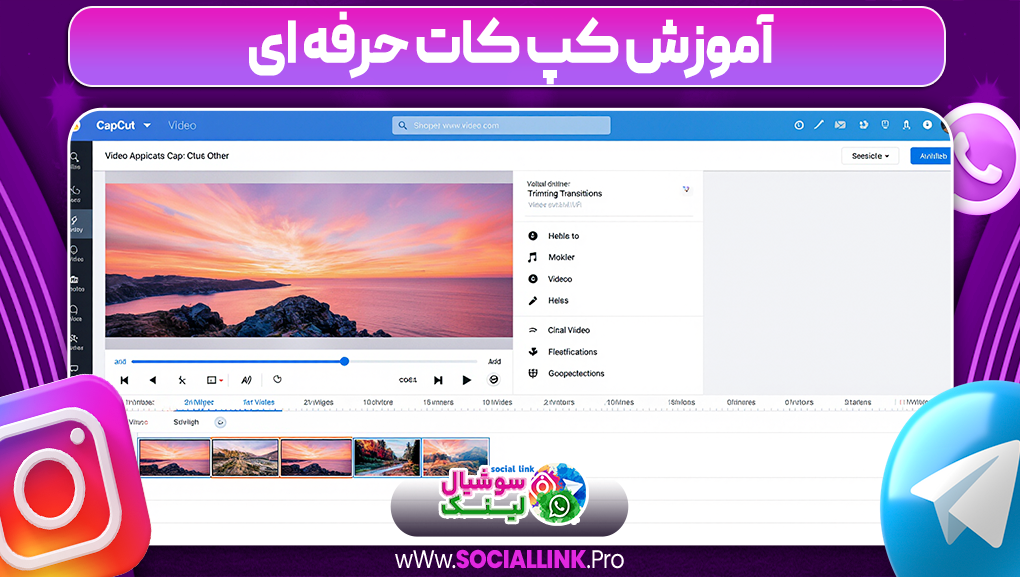This screenshot has height=577, width=1020.
Task: Select the 10Mnes timeline marker
Action: [620, 402]
